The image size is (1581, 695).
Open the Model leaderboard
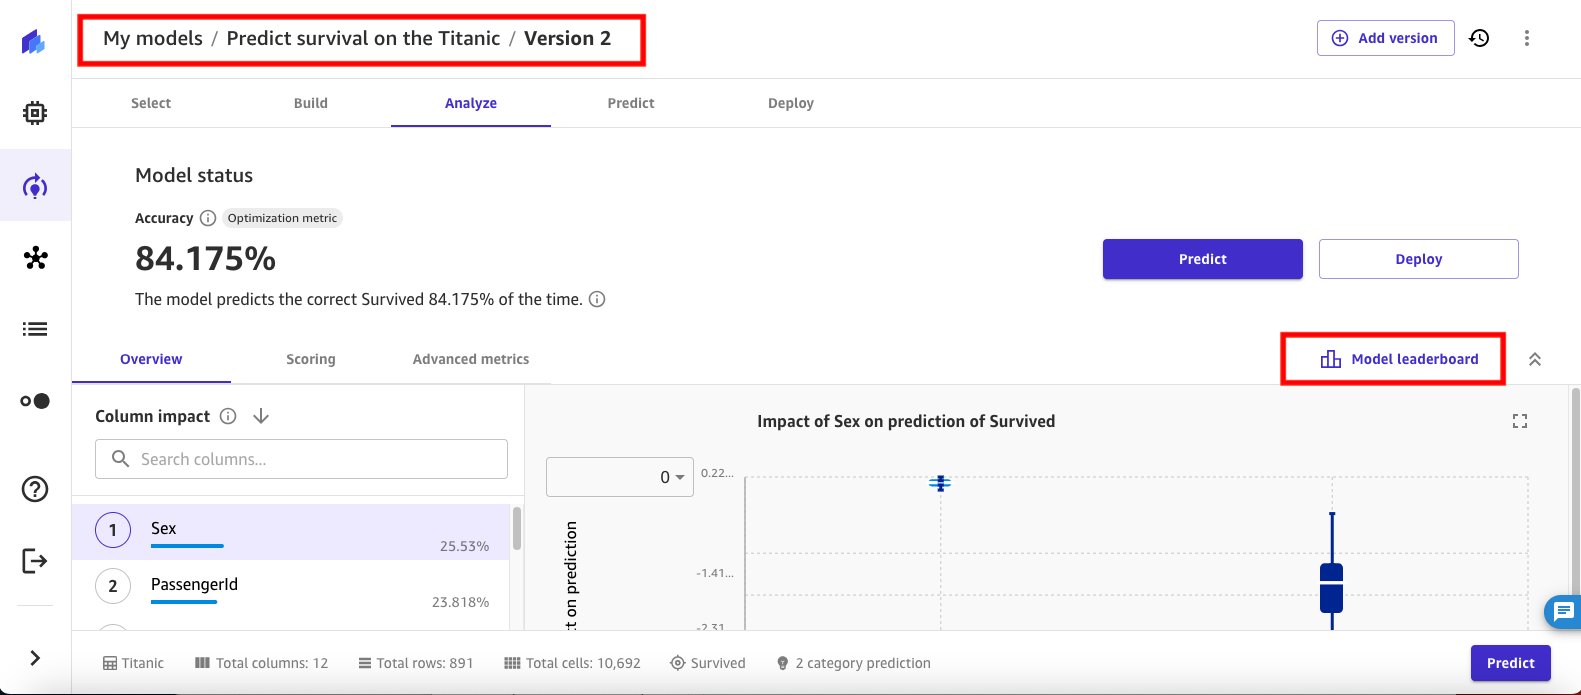coord(1399,359)
